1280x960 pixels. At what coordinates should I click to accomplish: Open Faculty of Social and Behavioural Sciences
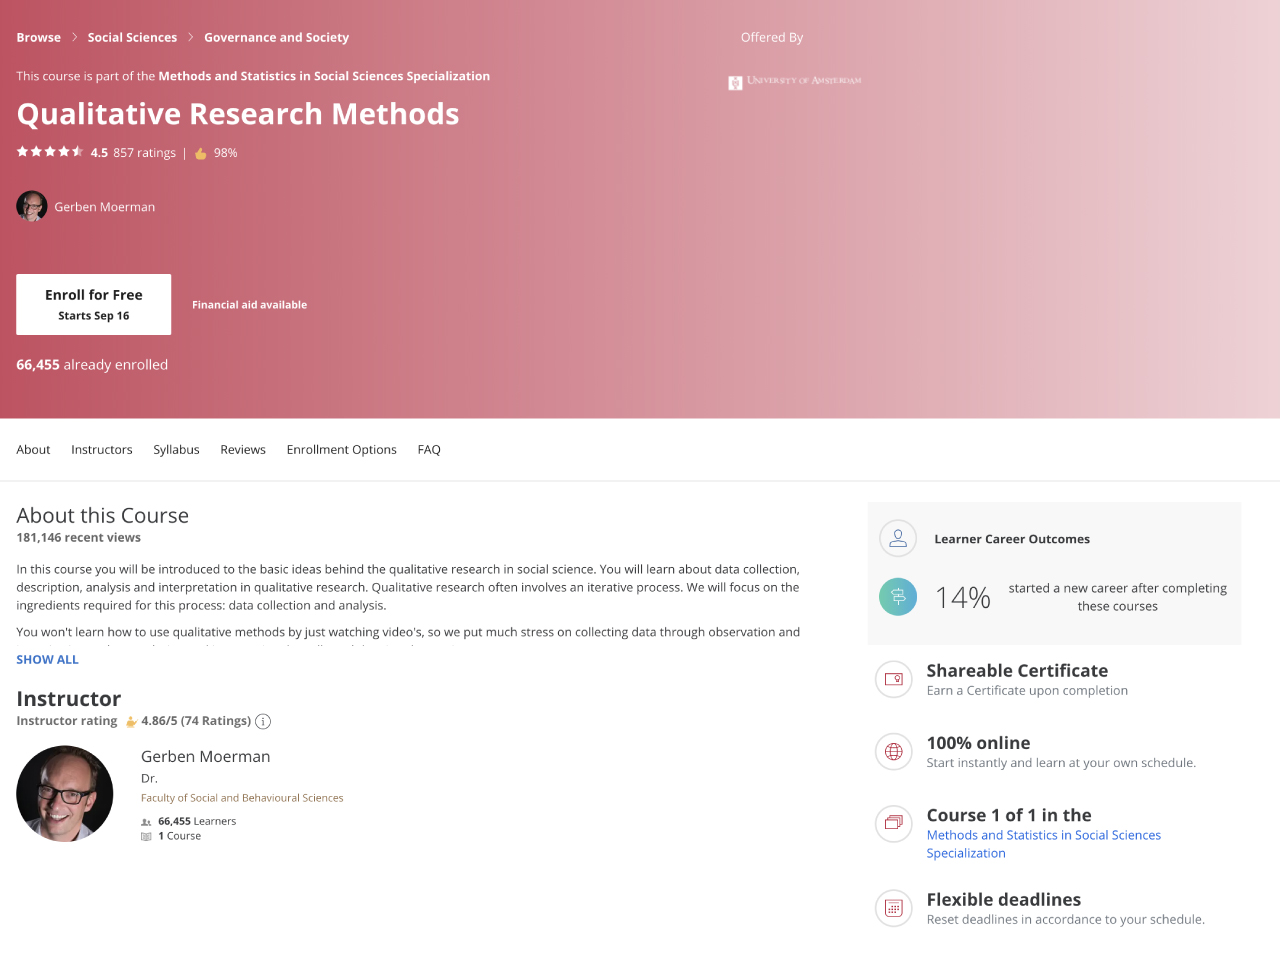[x=242, y=798]
